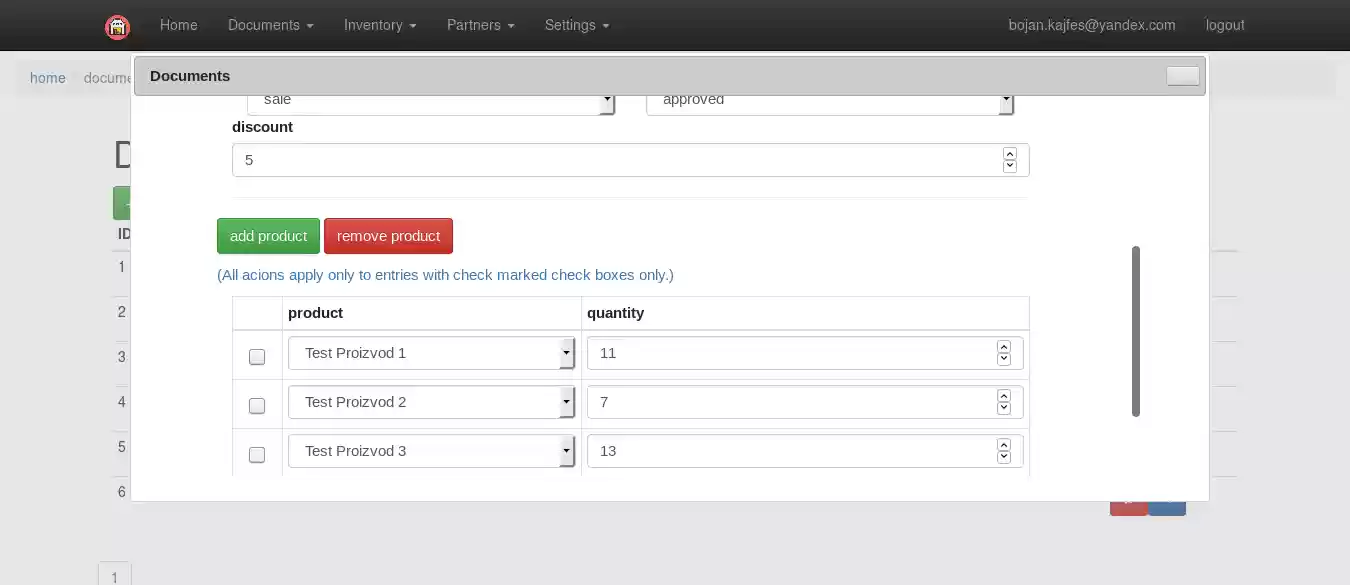Increase Test Proizvod 1 quantity with the stepper

[1003, 348]
